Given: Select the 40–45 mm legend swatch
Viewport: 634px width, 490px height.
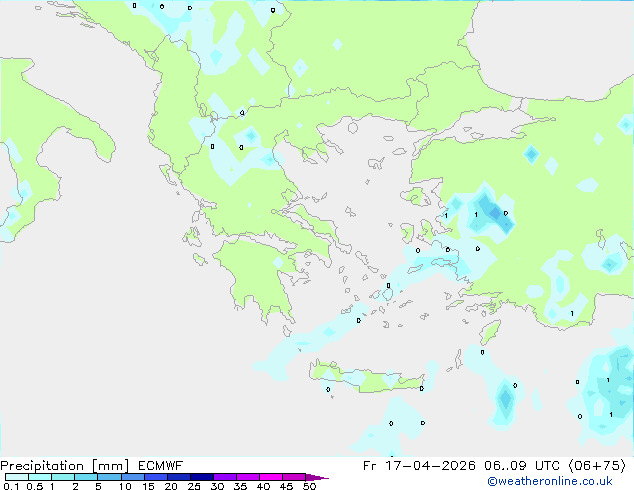Looking at the screenshot, I should pyautogui.click(x=271, y=477).
